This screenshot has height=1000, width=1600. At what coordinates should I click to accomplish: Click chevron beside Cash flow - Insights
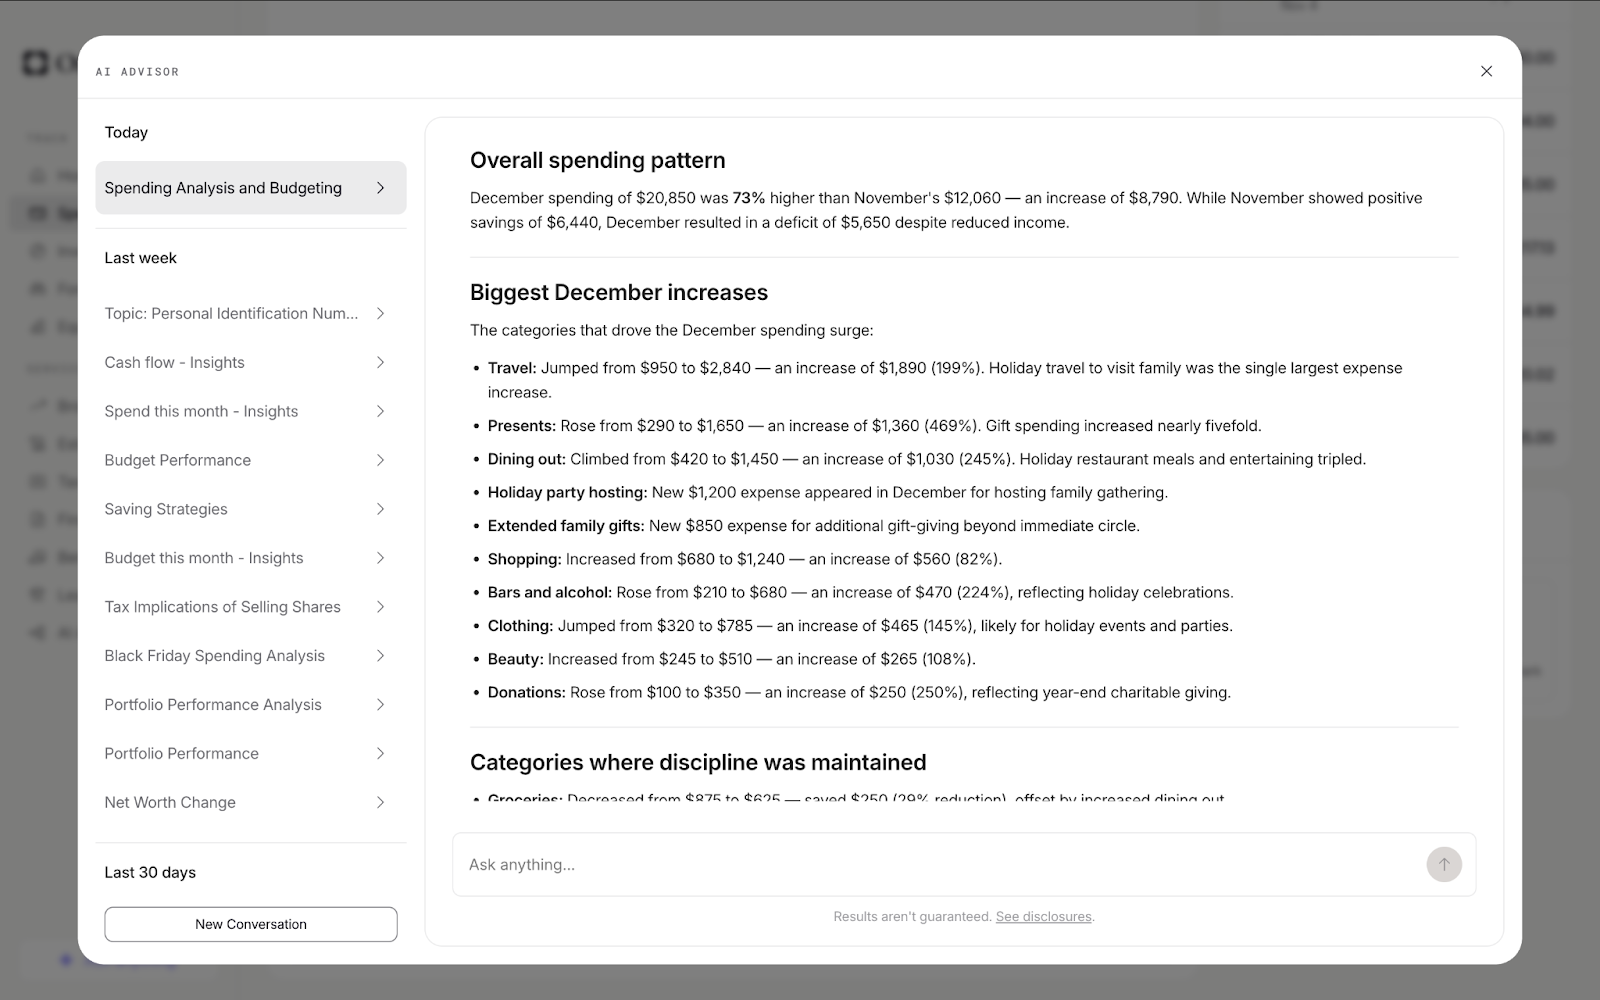380,362
